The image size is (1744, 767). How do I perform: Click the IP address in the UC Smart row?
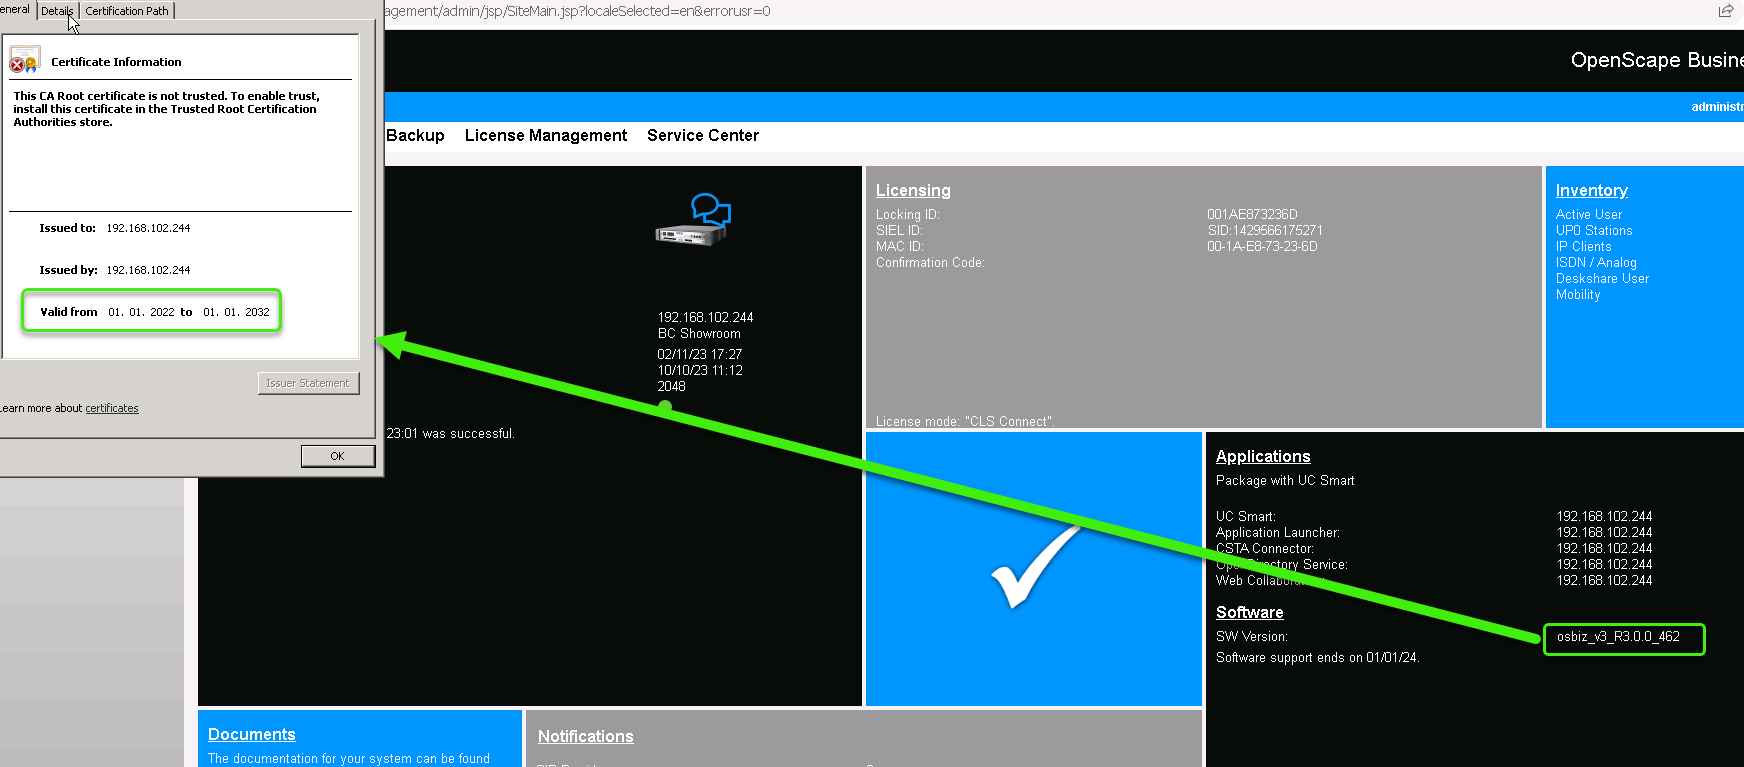[1604, 517]
